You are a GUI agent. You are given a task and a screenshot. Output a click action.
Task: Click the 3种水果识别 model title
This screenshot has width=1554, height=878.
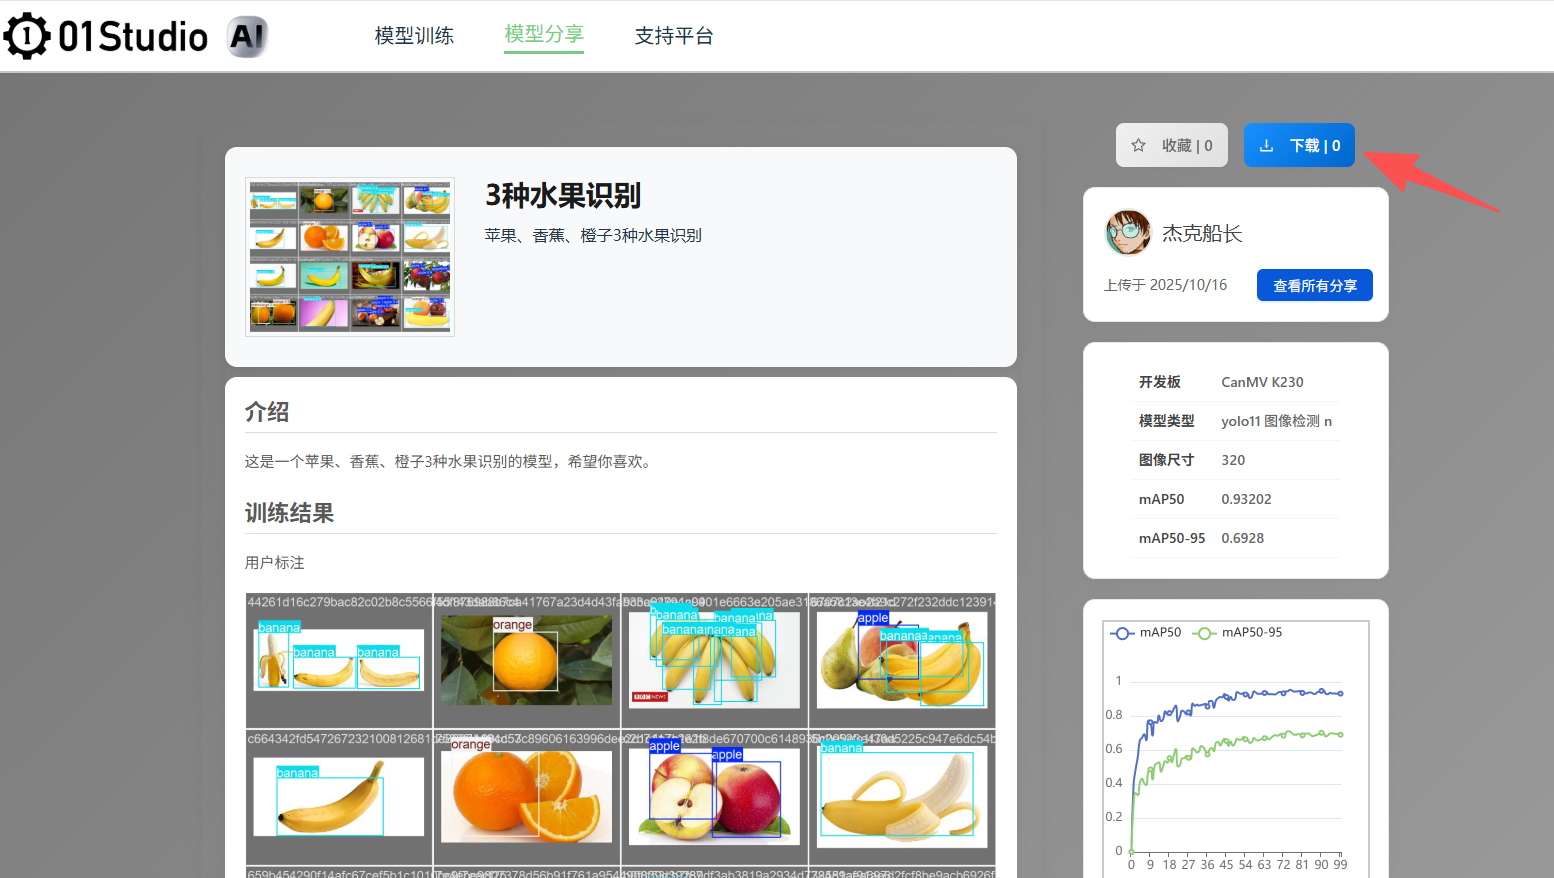tap(563, 196)
